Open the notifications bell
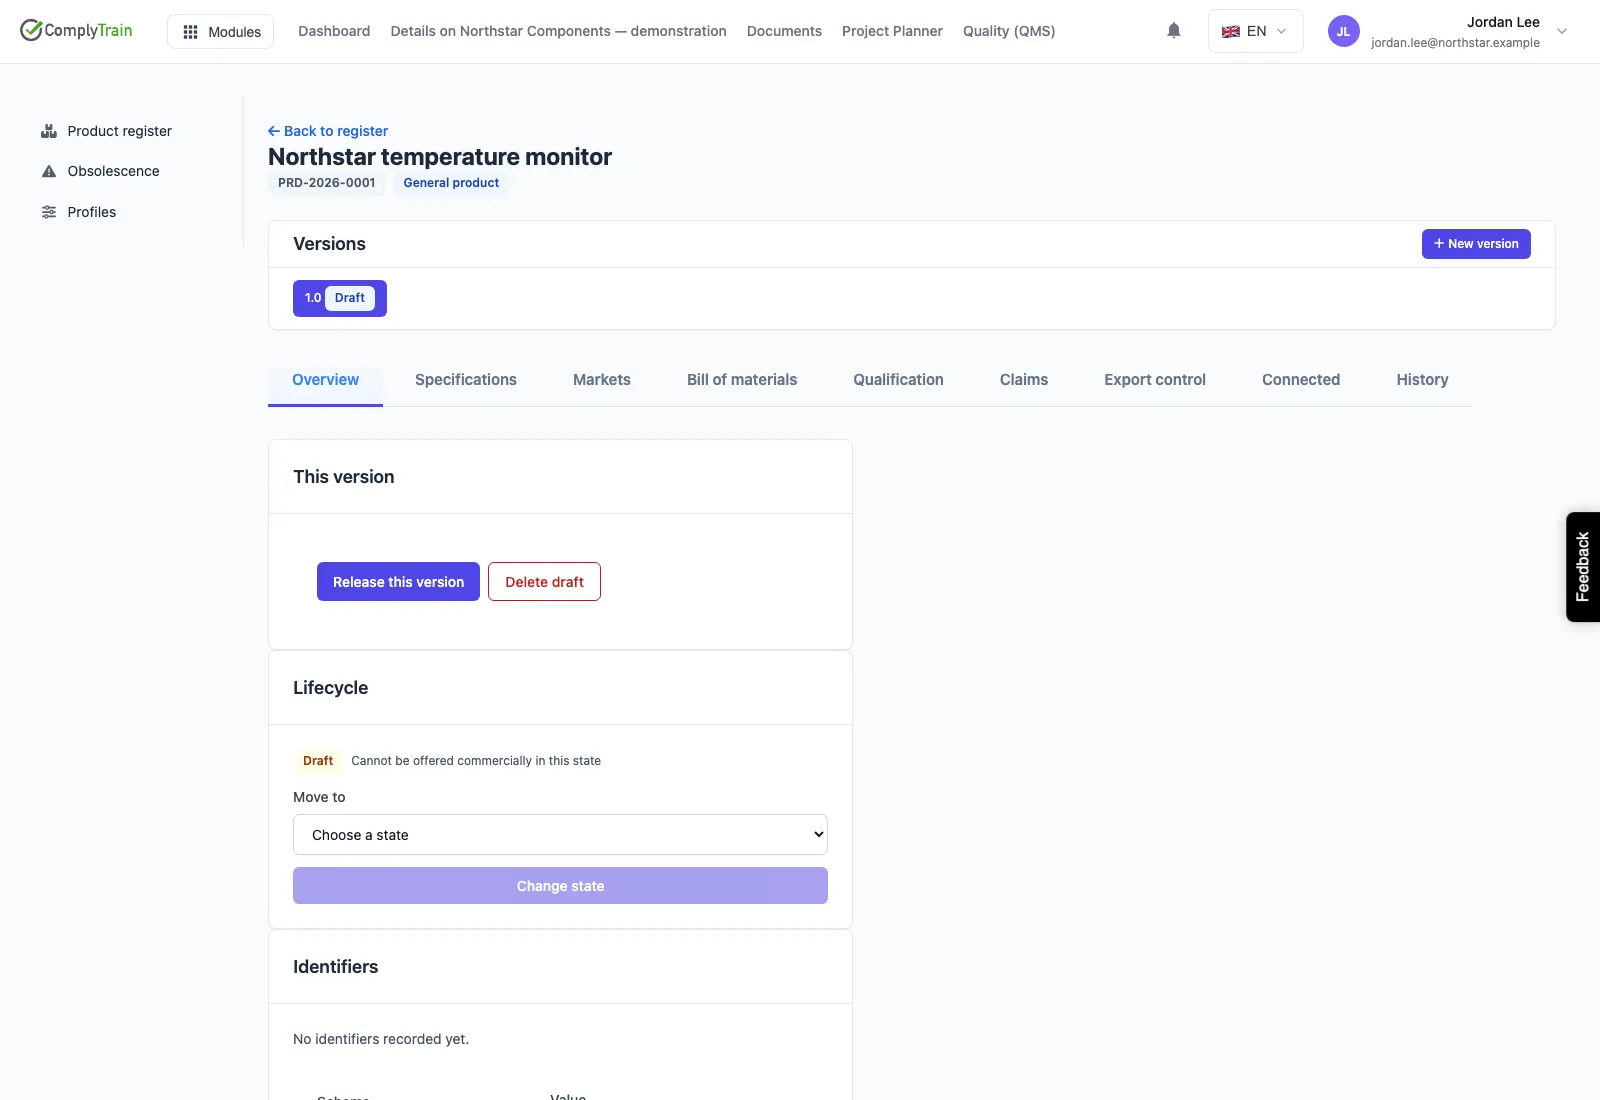This screenshot has height=1100, width=1600. 1174,31
